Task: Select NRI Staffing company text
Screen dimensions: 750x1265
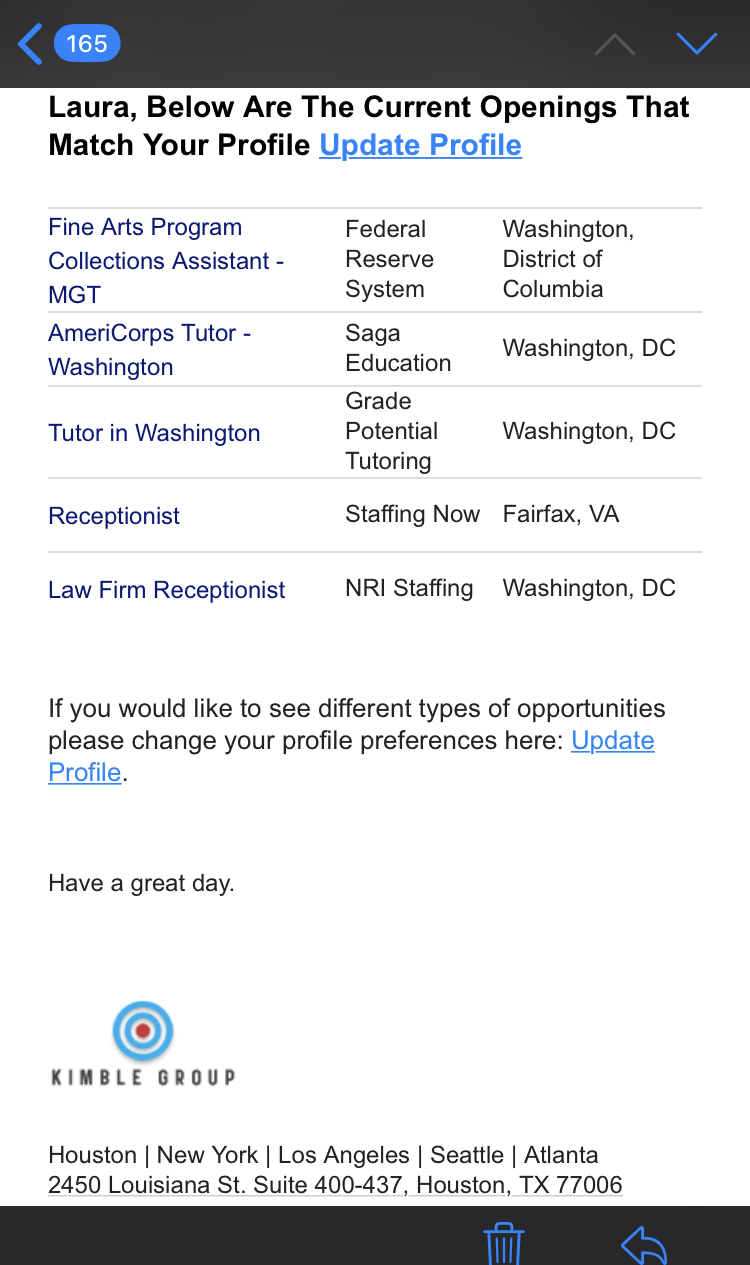Action: click(409, 588)
